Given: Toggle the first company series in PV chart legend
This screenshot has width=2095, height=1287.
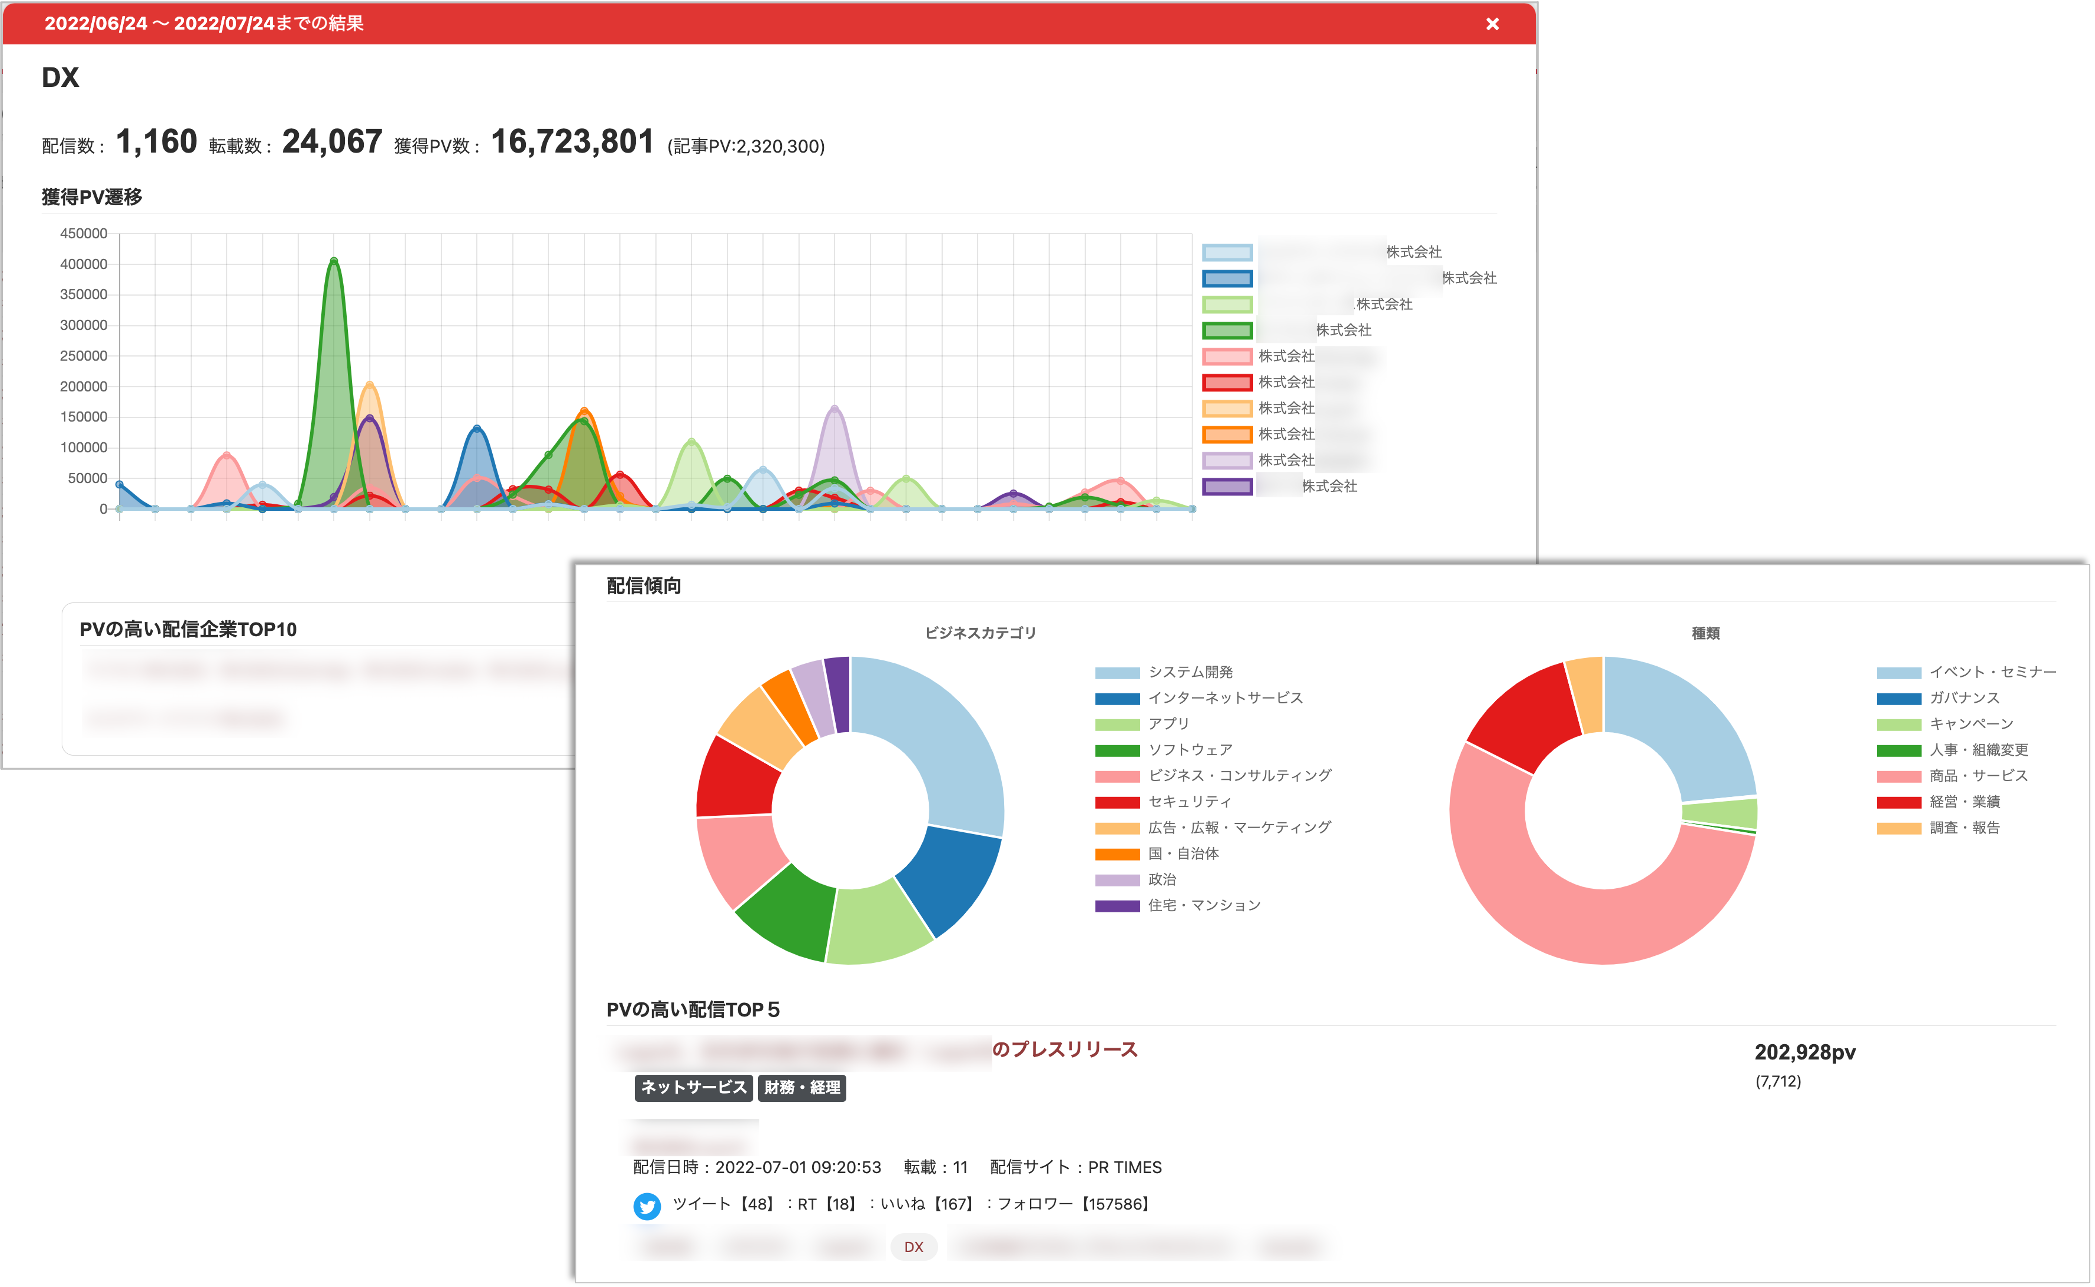Looking at the screenshot, I should pos(1227,252).
